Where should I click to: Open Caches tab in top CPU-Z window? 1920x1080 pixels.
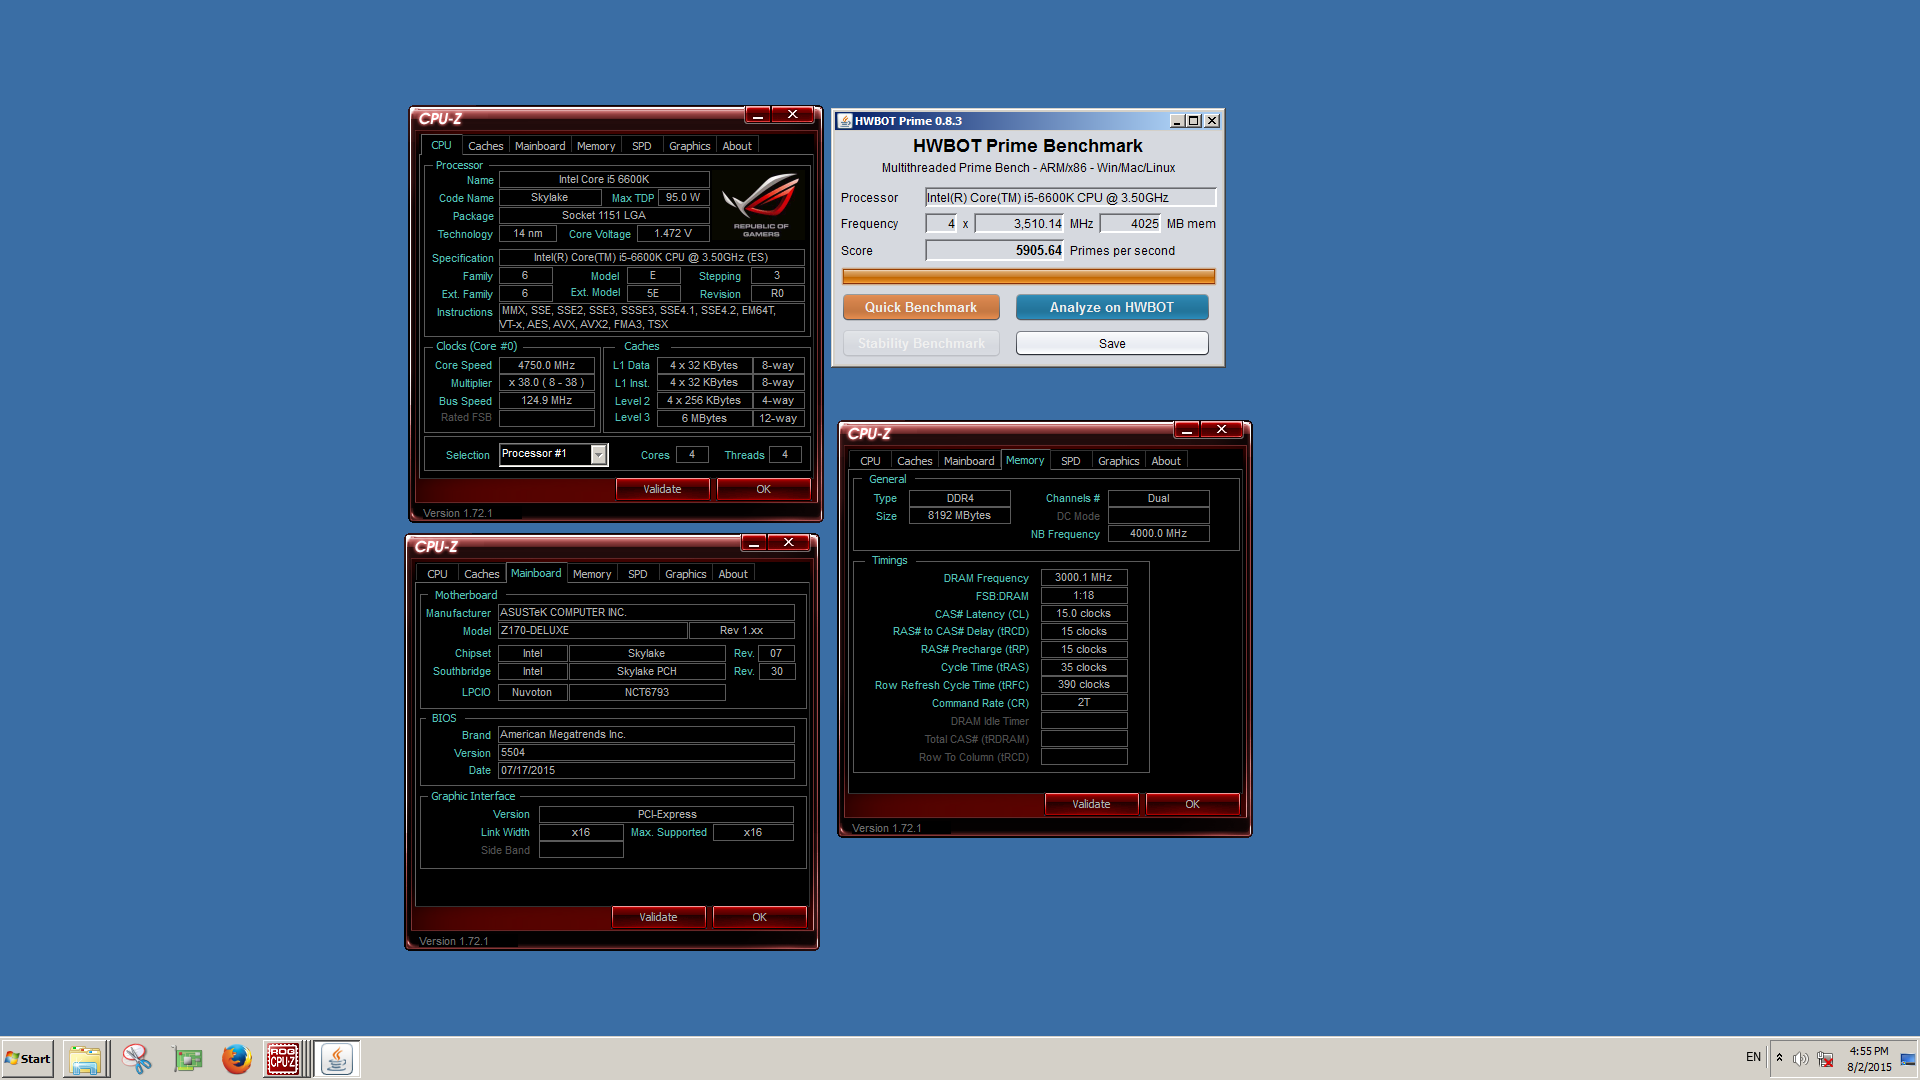486,146
